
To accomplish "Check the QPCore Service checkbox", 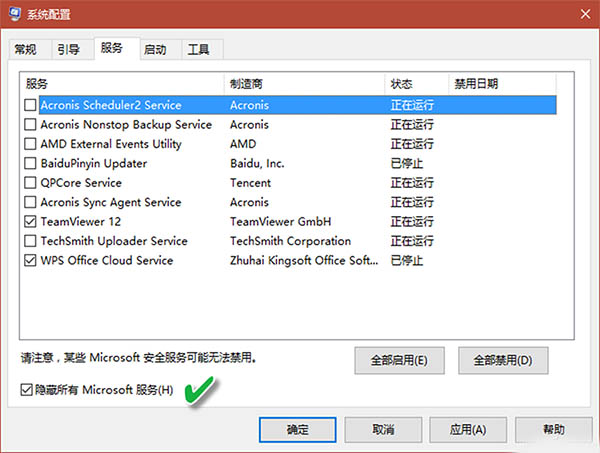I will point(31,183).
